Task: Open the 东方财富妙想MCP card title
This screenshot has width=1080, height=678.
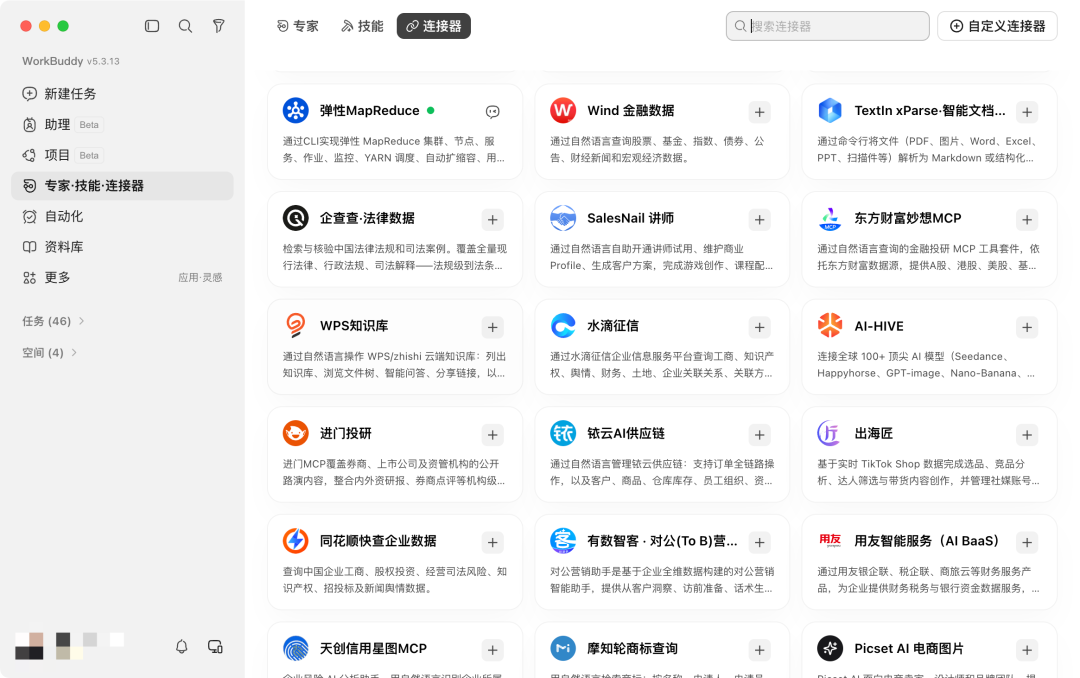Action: [908, 218]
